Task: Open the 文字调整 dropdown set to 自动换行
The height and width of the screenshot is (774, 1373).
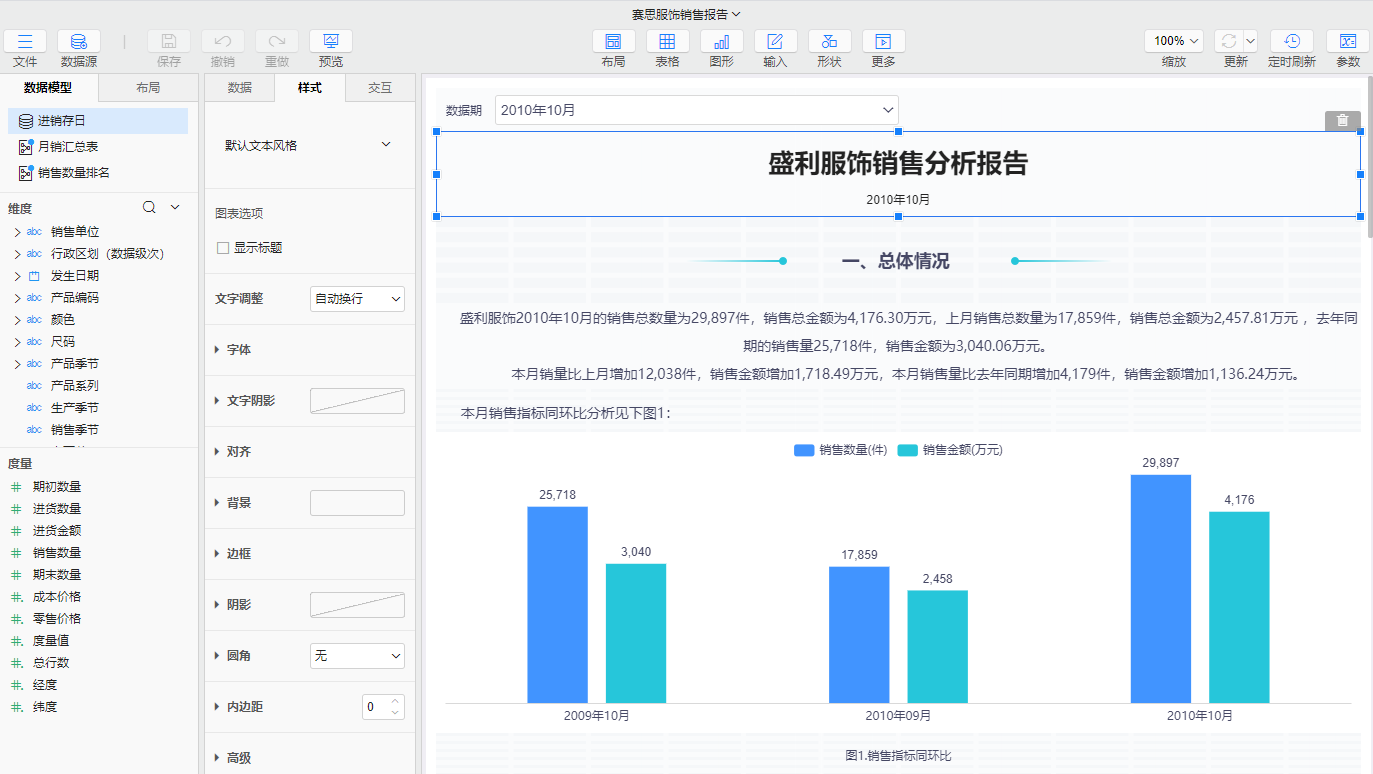Action: [357, 298]
